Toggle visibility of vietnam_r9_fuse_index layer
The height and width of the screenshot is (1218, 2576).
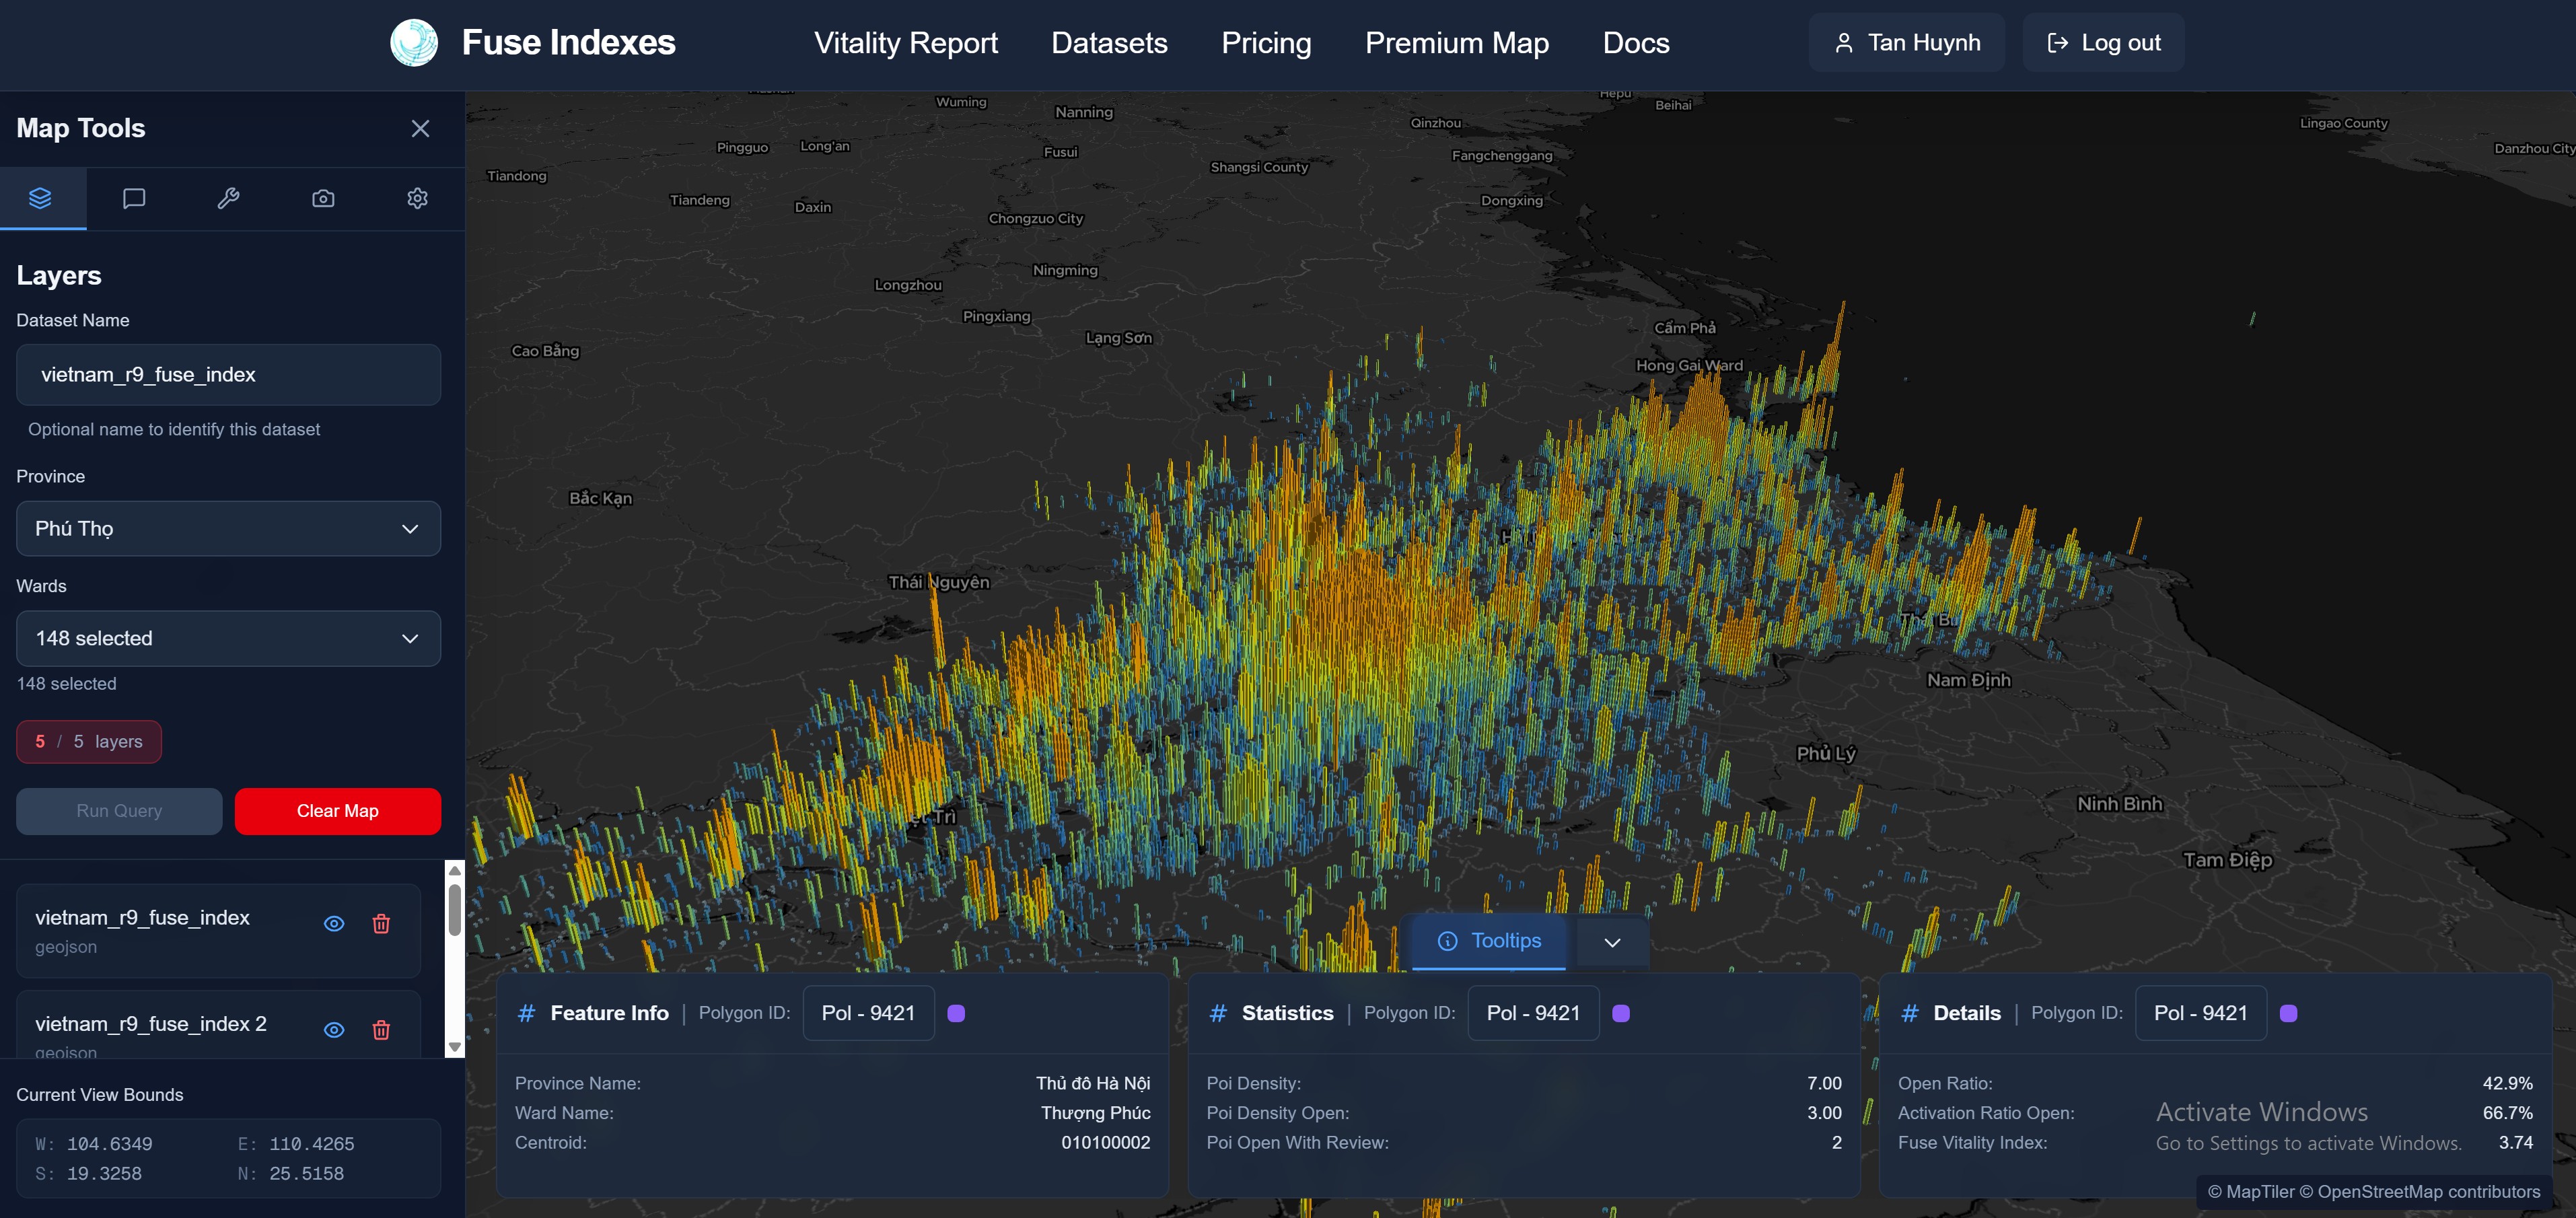point(334,923)
